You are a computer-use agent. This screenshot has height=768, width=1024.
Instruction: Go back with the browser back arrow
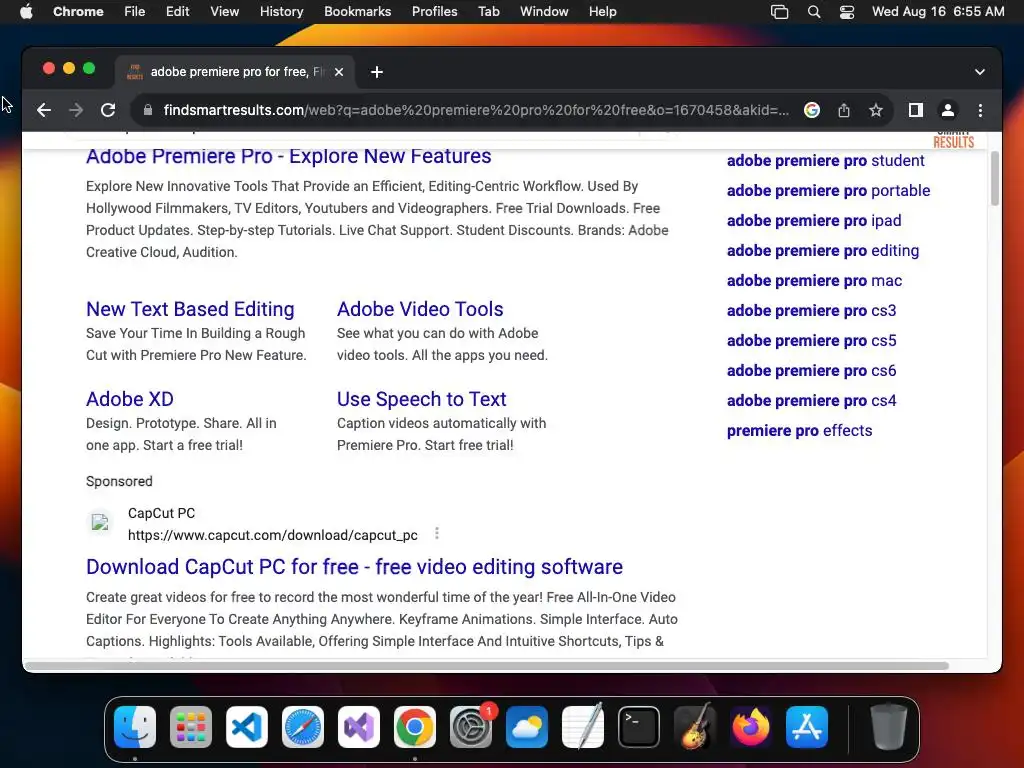[44, 110]
